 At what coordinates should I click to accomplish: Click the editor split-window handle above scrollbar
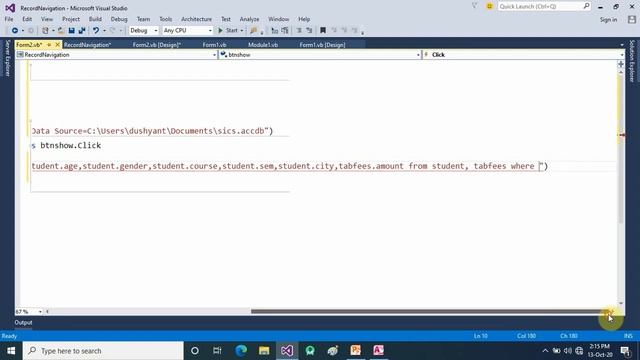pyautogui.click(x=621, y=64)
